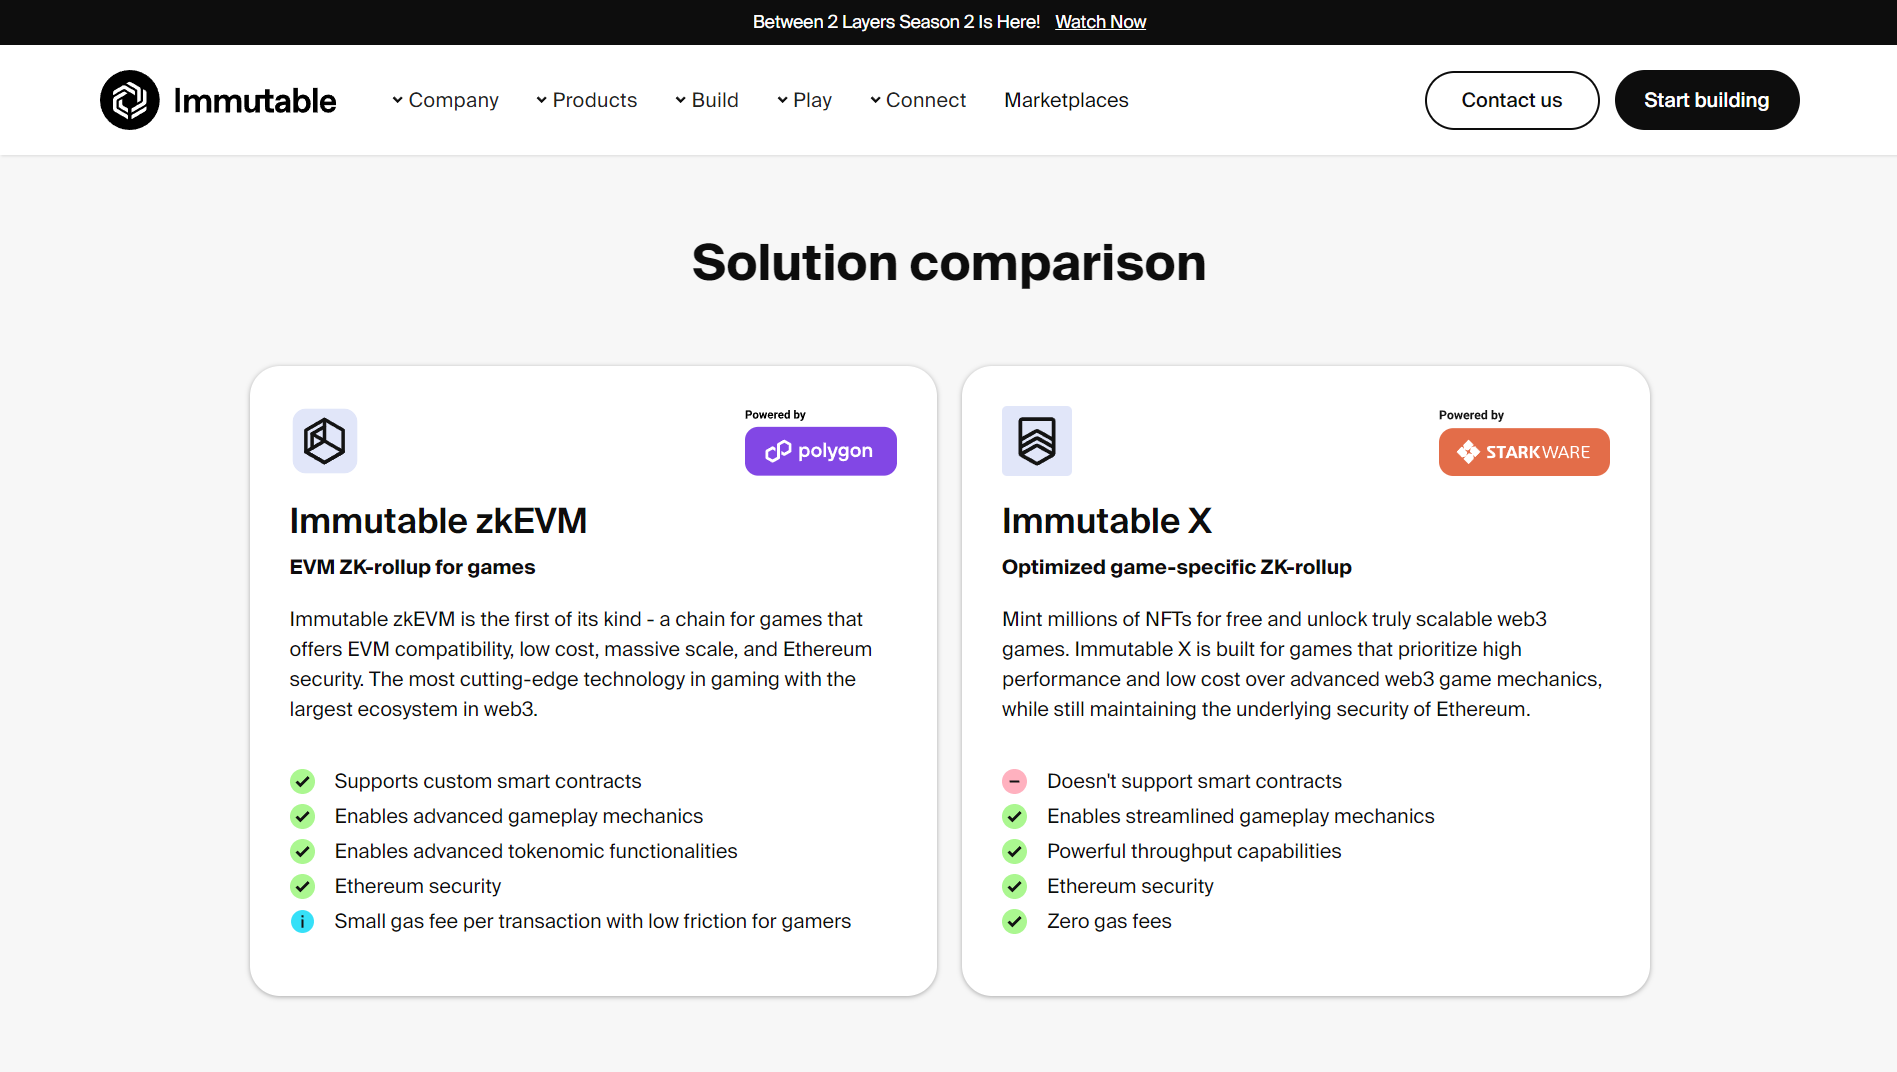Expand the Play dropdown menu

[804, 100]
